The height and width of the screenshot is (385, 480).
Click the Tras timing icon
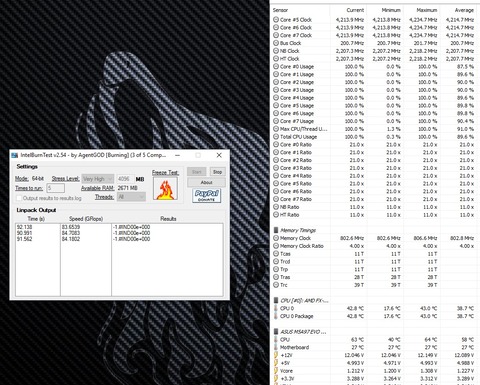tap(276, 277)
